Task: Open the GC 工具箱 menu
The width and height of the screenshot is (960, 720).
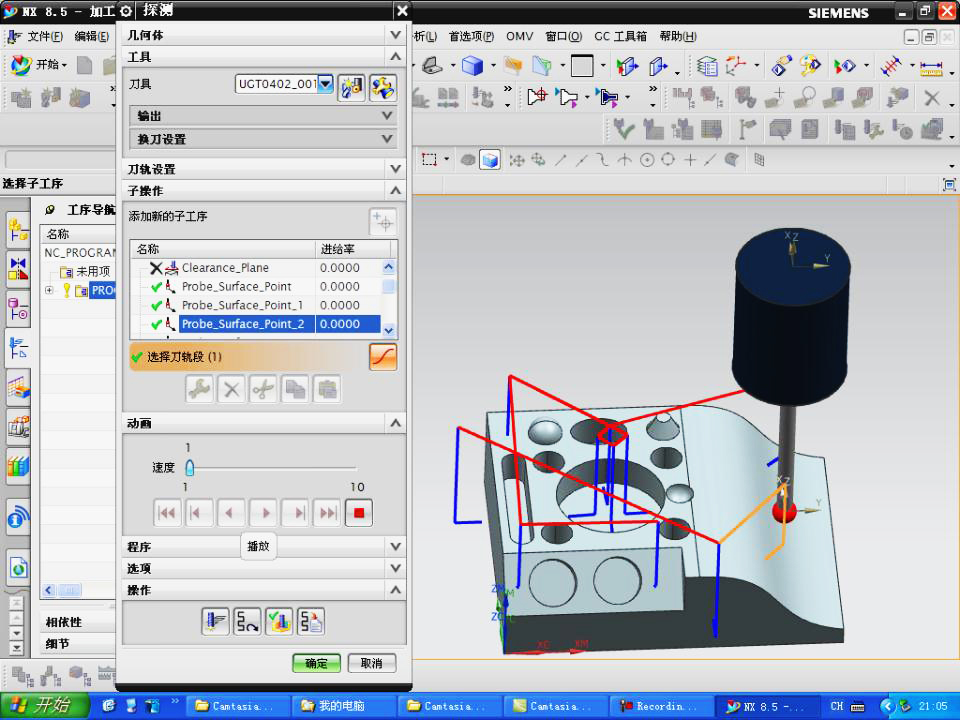Action: click(x=620, y=37)
